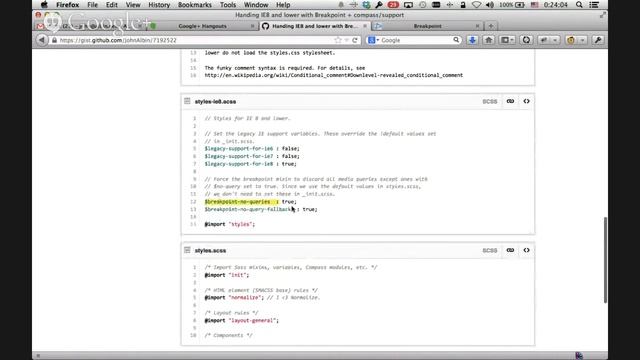Select the Handing IE8 and lower tab
Viewport: 640px width, 360px height.
pos(314,26)
